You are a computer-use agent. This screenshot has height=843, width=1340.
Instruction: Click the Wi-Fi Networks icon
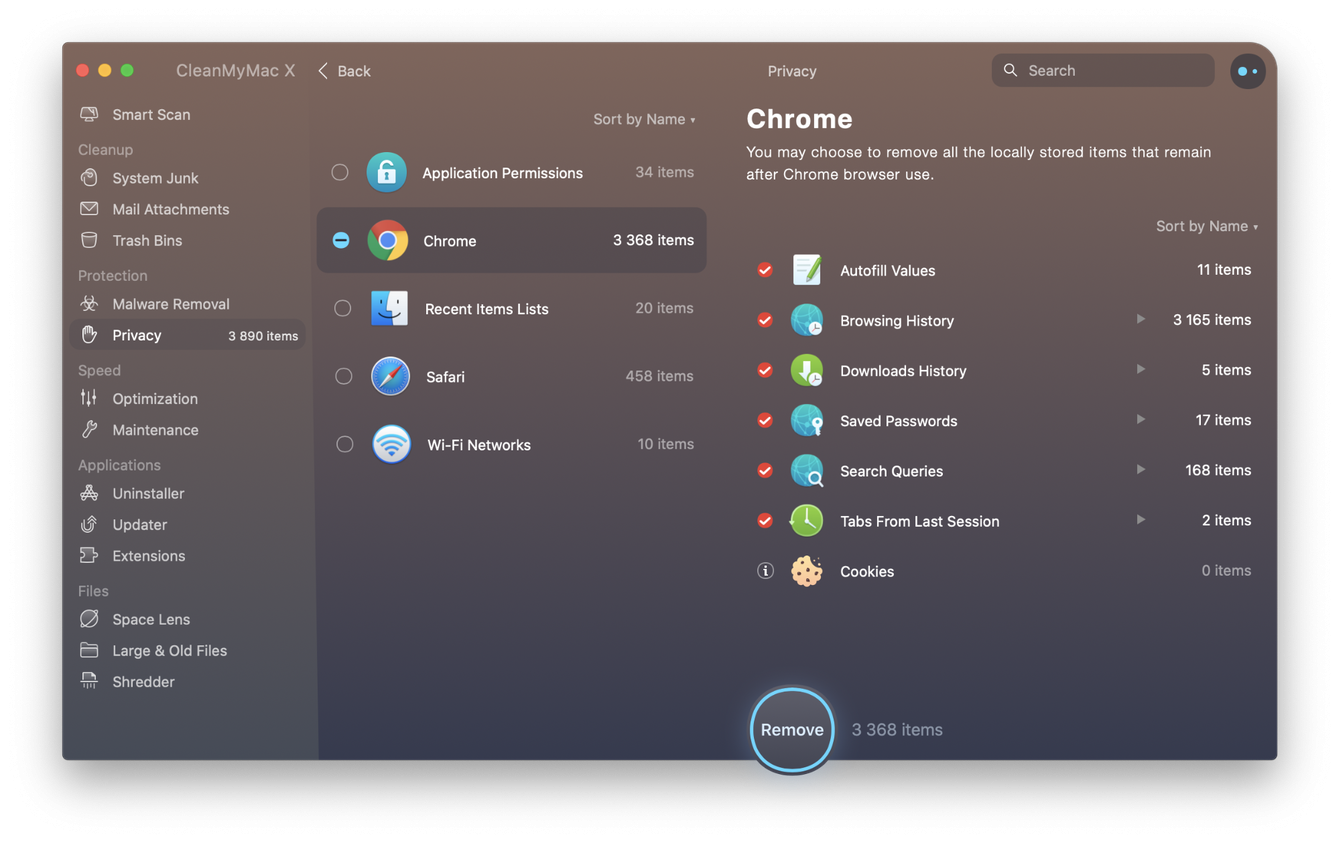point(391,444)
